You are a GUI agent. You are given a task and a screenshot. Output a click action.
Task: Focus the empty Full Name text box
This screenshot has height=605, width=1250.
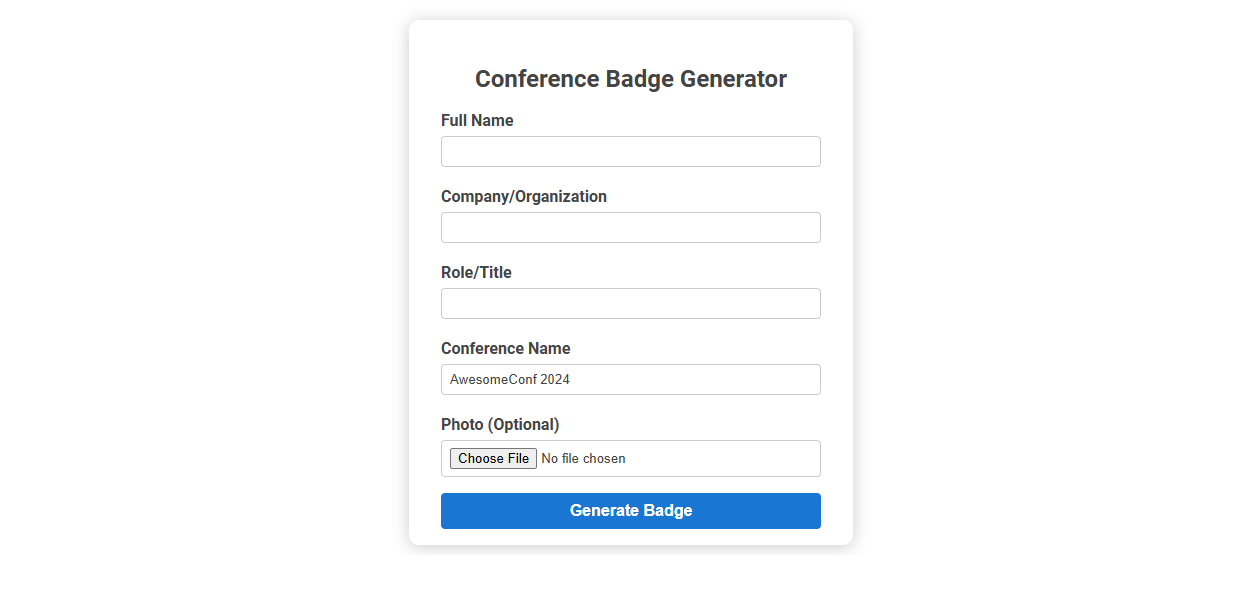(630, 151)
